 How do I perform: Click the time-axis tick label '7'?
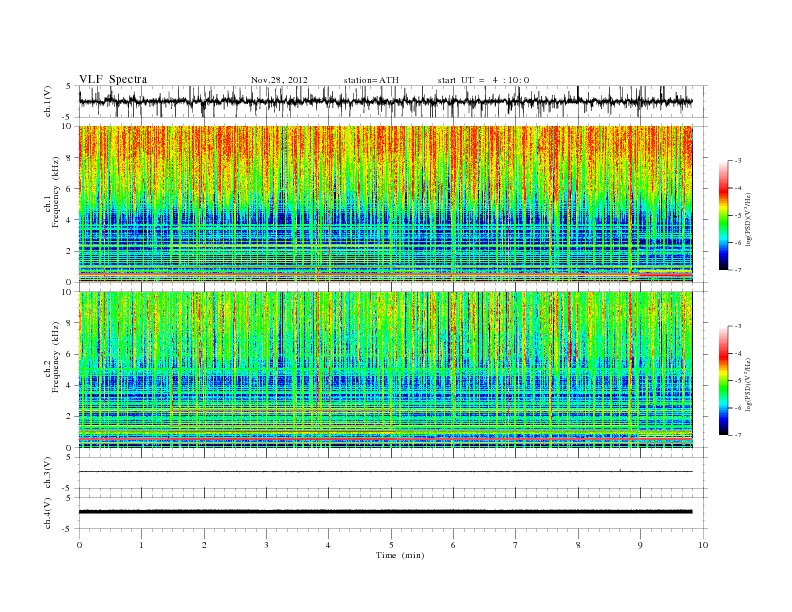pos(516,545)
